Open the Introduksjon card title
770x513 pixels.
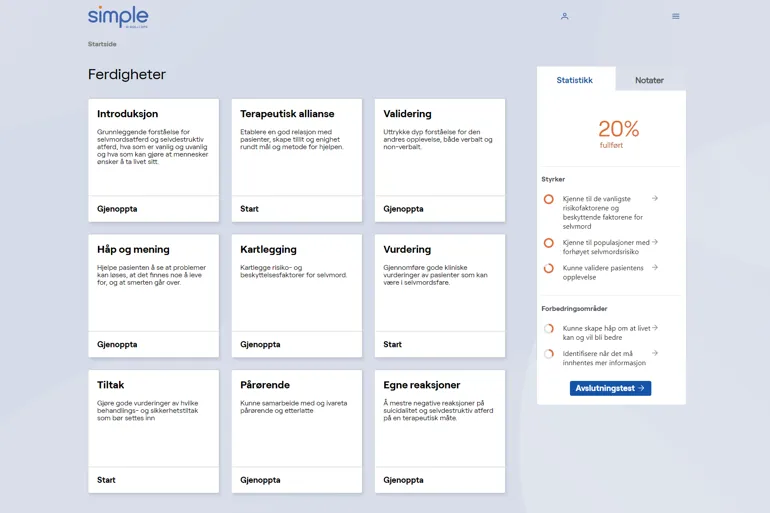(x=128, y=114)
